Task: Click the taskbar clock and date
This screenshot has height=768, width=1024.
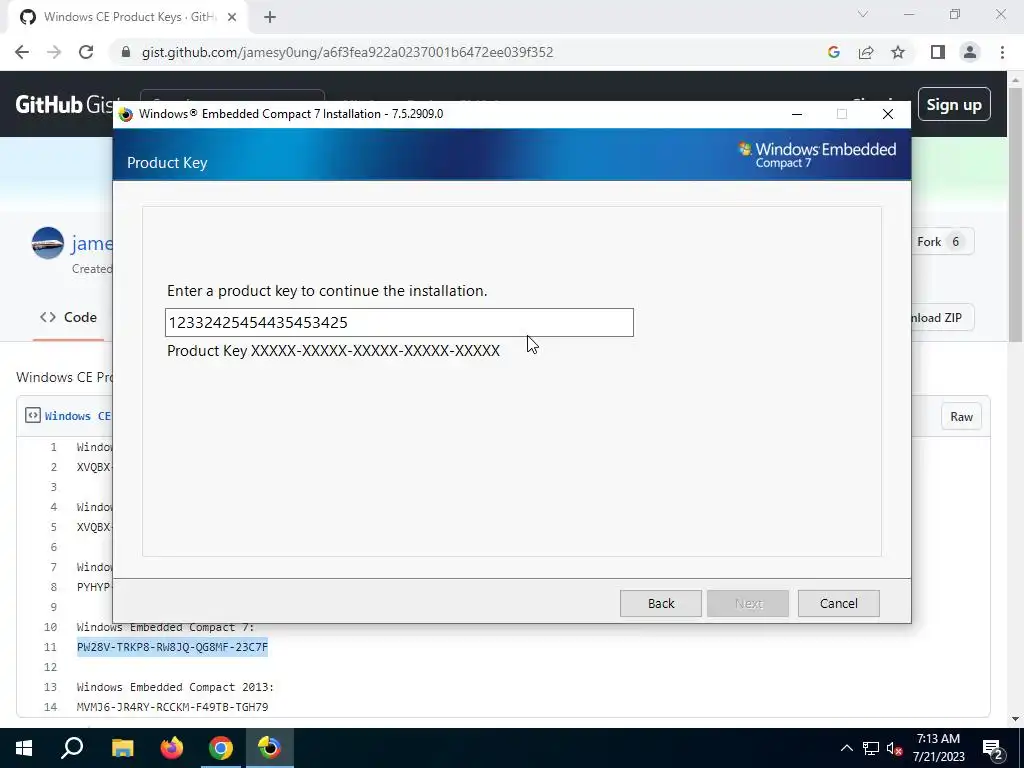Action: pyautogui.click(x=938, y=748)
